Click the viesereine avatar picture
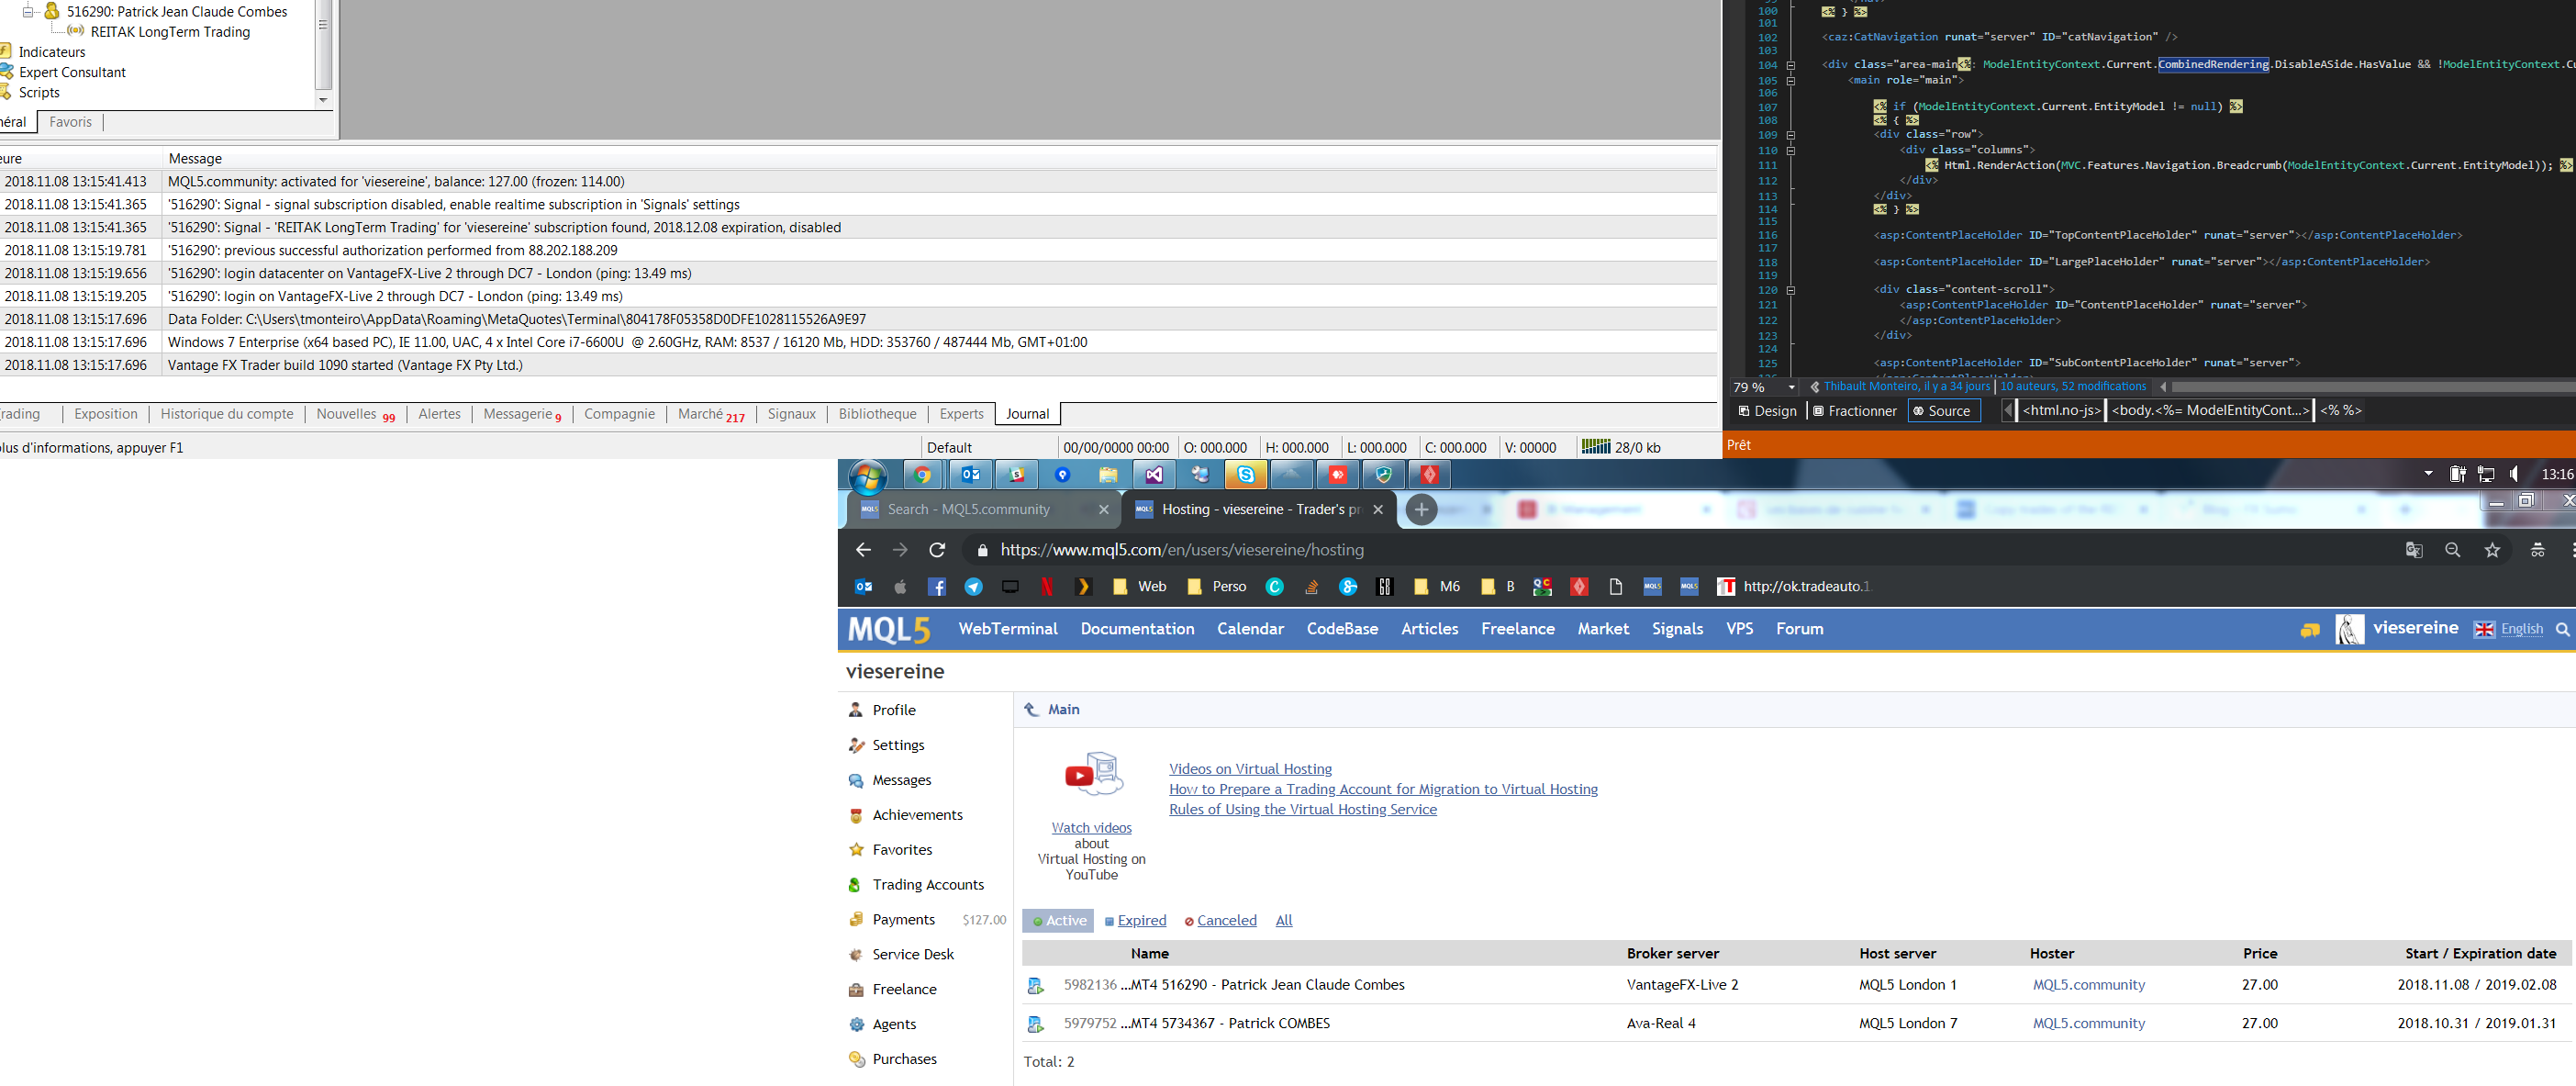The height and width of the screenshot is (1086, 2576). 2349,629
